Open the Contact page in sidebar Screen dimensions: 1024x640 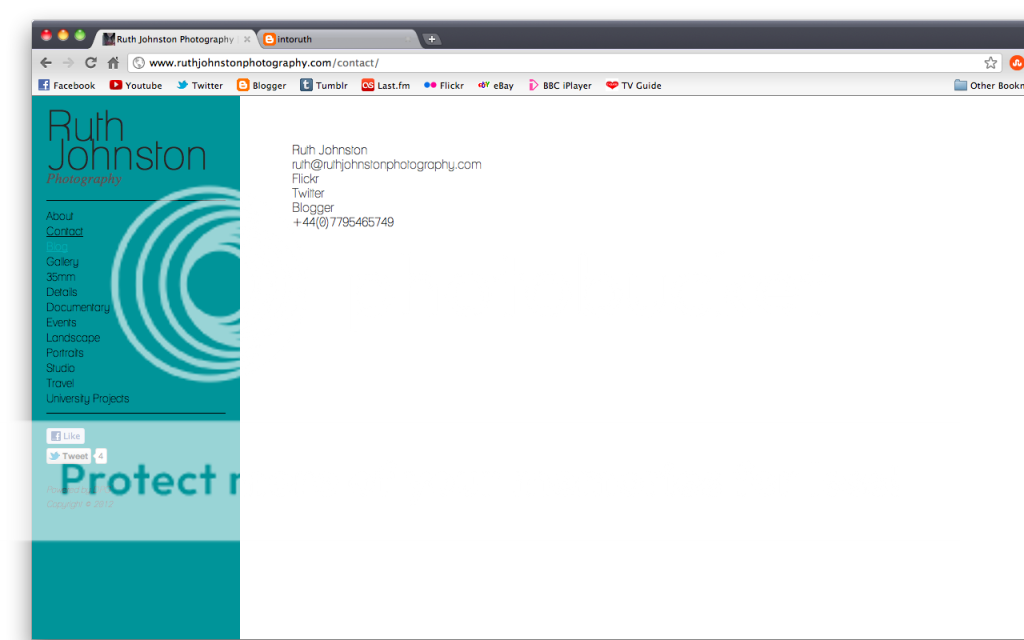pos(65,231)
